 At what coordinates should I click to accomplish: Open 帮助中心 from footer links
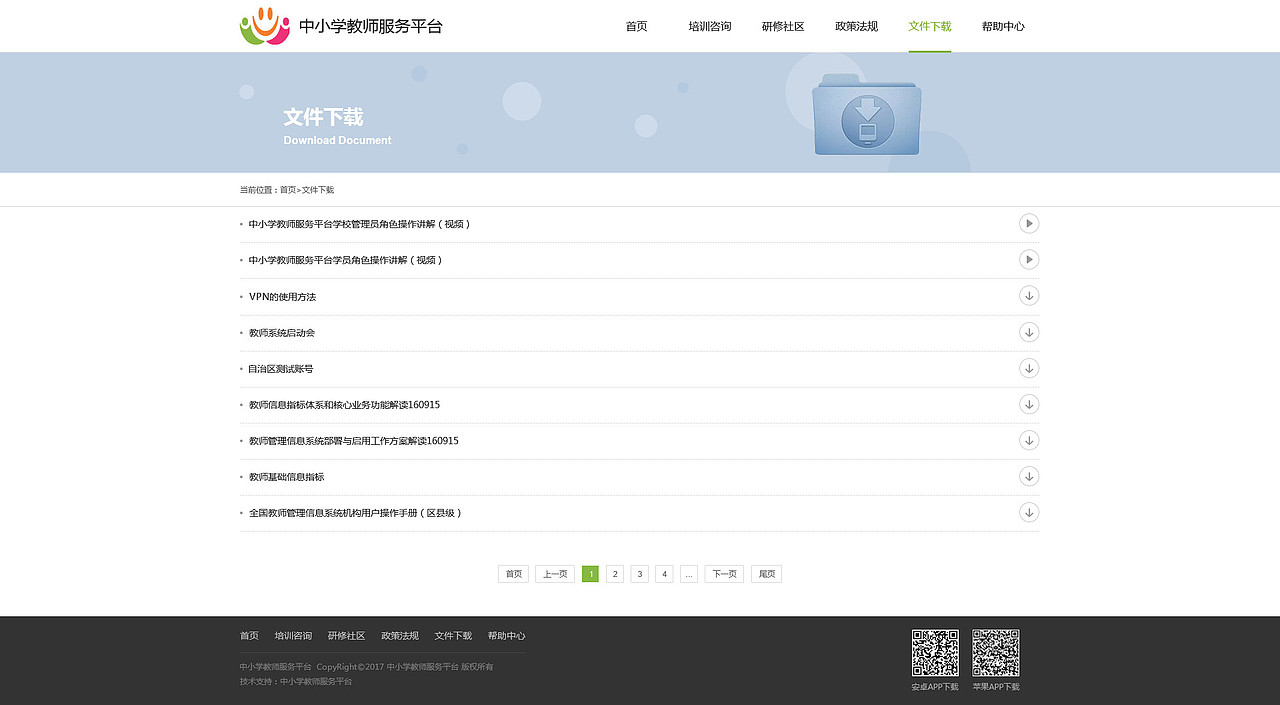(506, 635)
